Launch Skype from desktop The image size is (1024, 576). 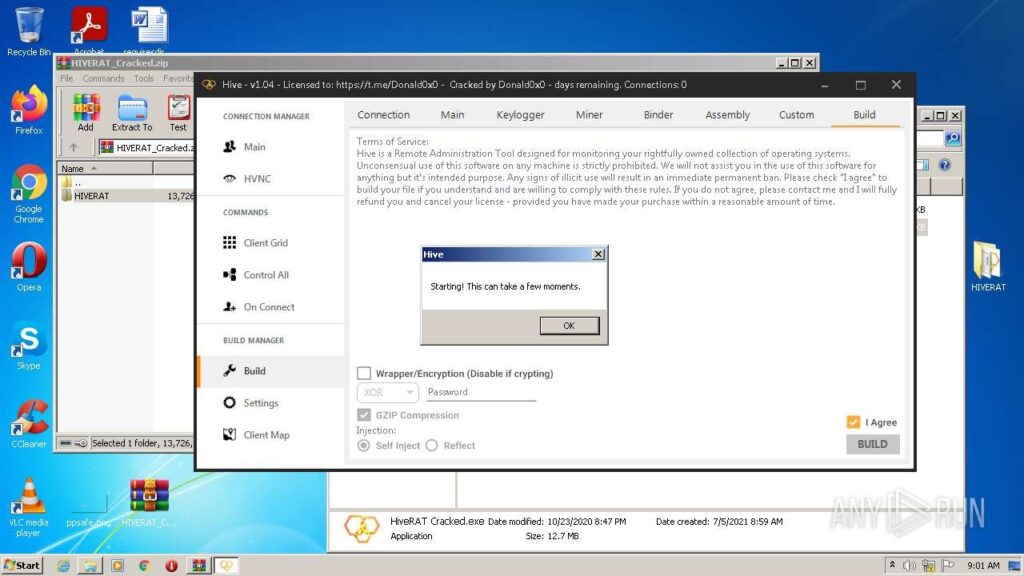tap(29, 345)
